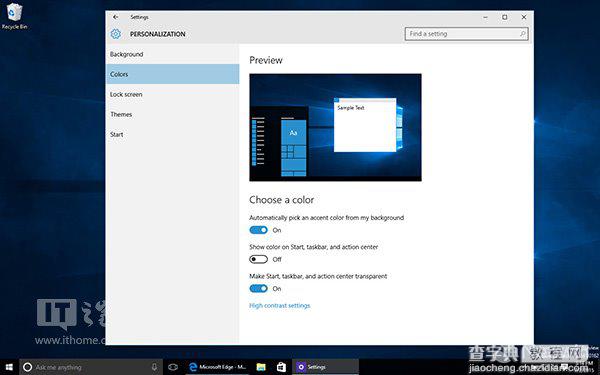Click the color preview image
This screenshot has height=375, width=600.
tap(335, 127)
